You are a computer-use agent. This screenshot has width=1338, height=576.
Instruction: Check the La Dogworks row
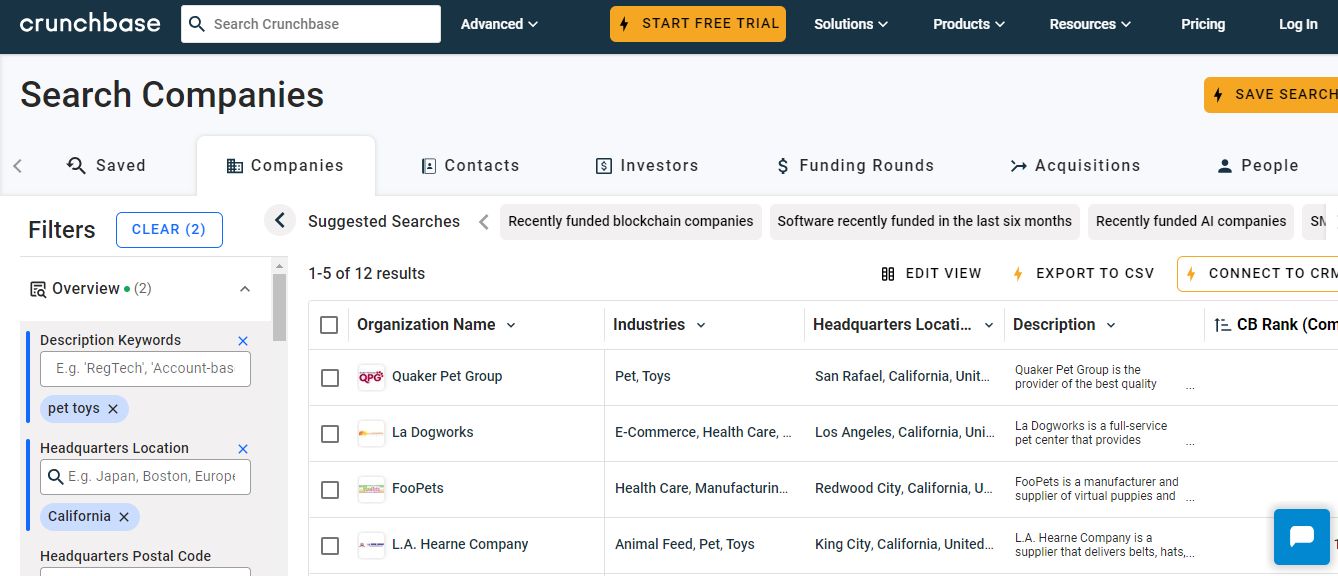click(330, 434)
